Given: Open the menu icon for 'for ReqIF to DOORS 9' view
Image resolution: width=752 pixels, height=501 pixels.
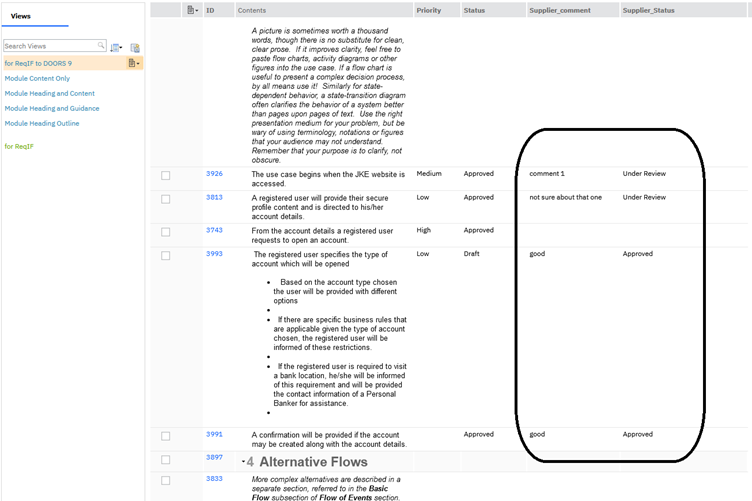Looking at the screenshot, I should [133, 63].
